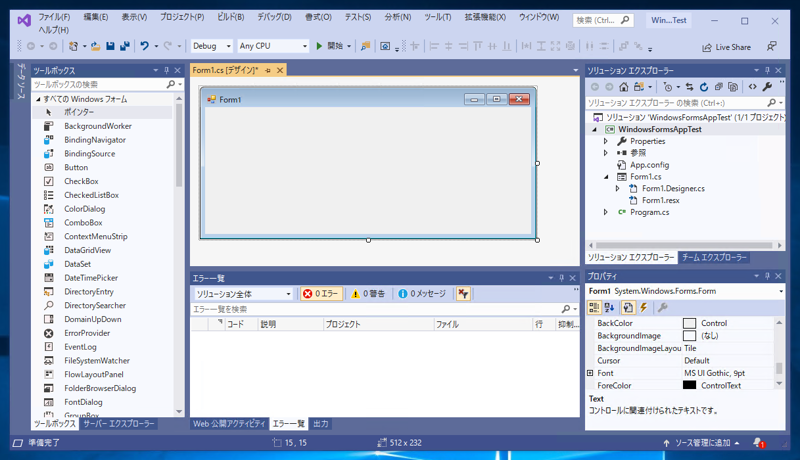
Task: Click the Home icon in Solution Explorer toolbar
Action: click(623, 87)
